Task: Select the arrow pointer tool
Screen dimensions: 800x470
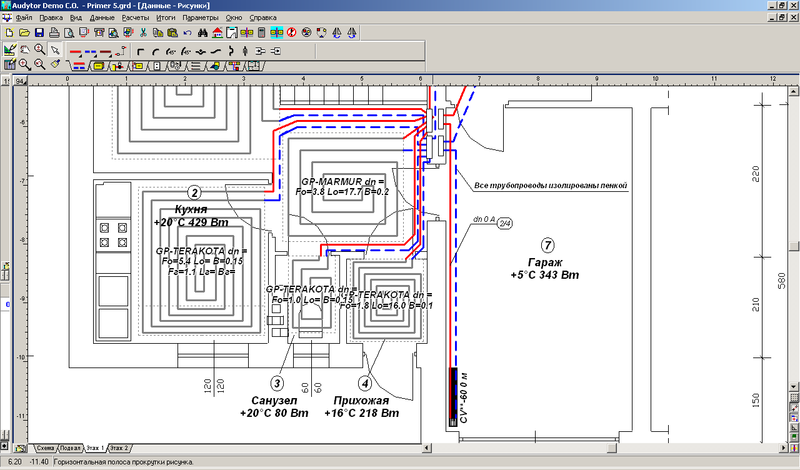Action: 55,49
